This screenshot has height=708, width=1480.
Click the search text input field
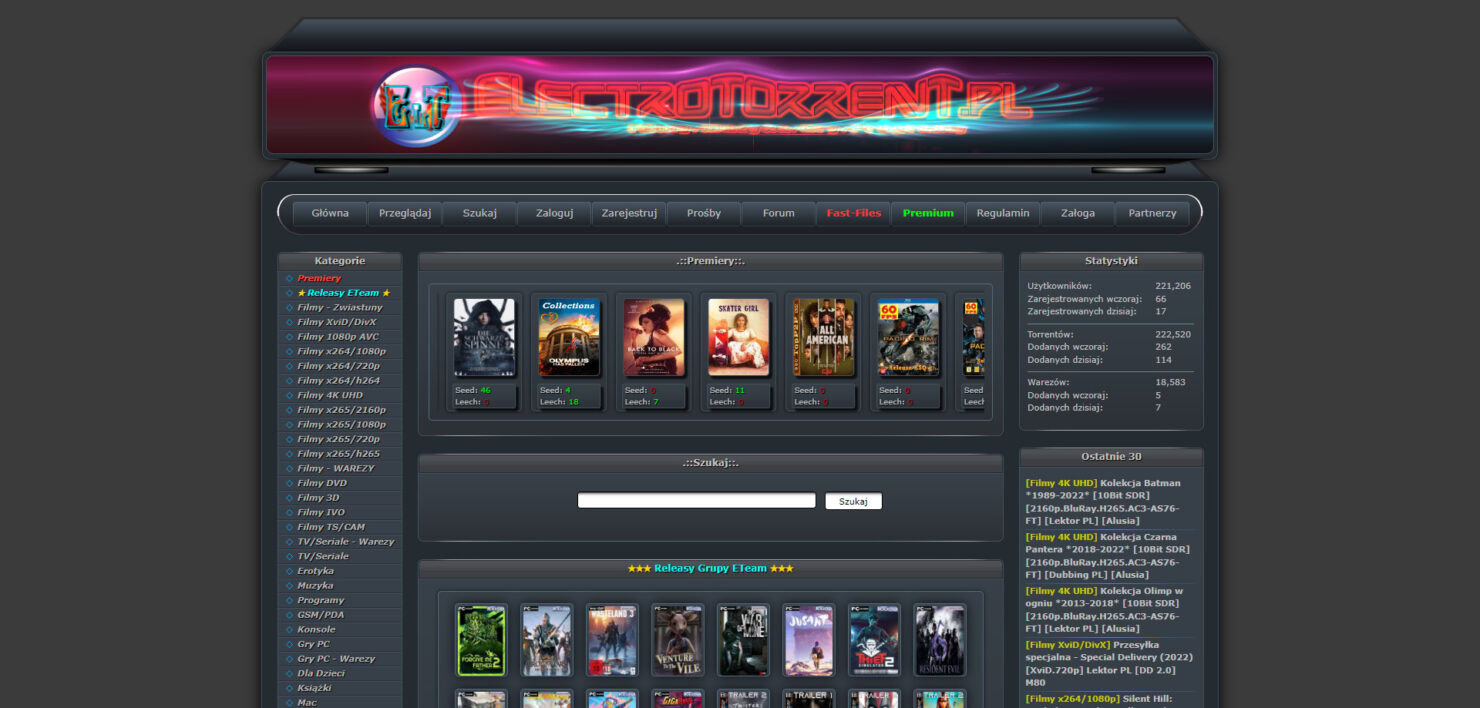pos(696,501)
